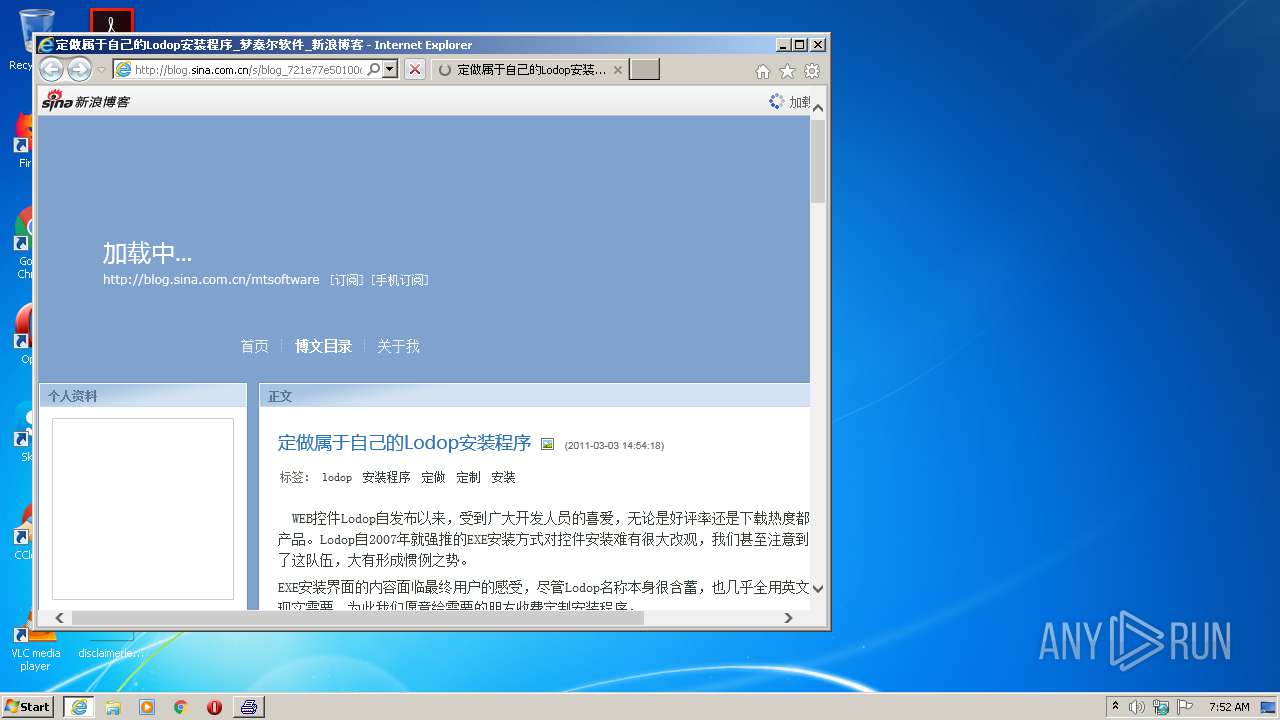Click the 安装 tag
Viewport: 1280px width, 720px height.
[x=503, y=477]
